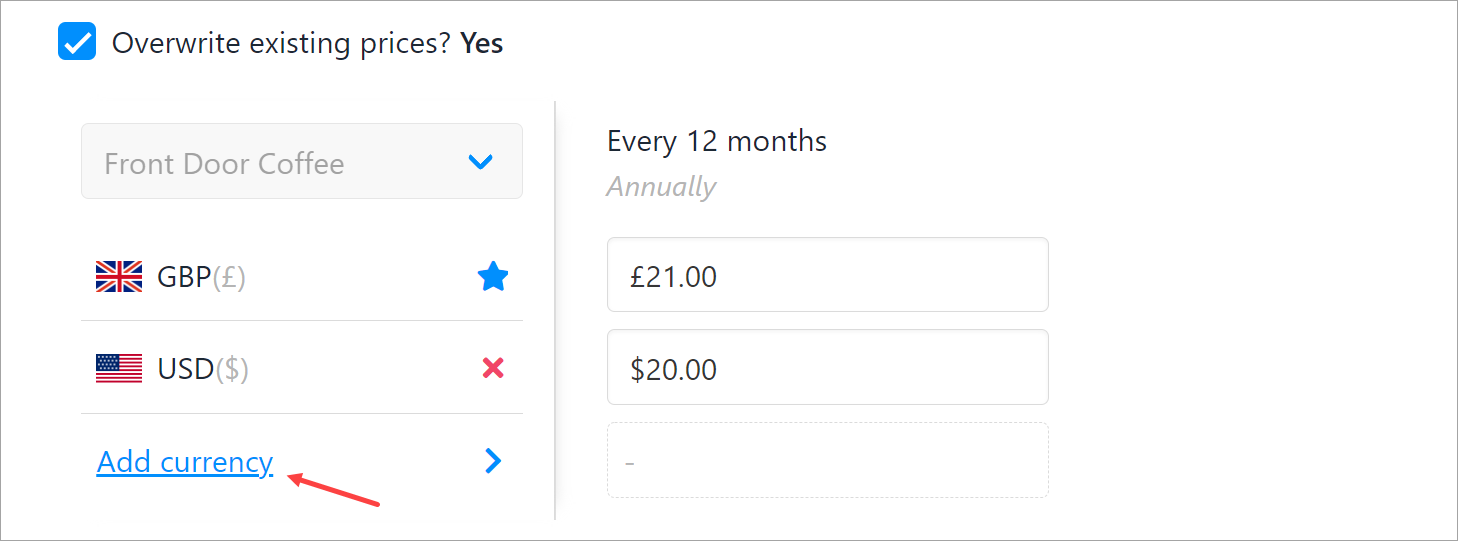Viewport: 1458px width, 541px height.
Task: Uncheck the Overwrite existing prices checkbox
Action: click(77, 43)
